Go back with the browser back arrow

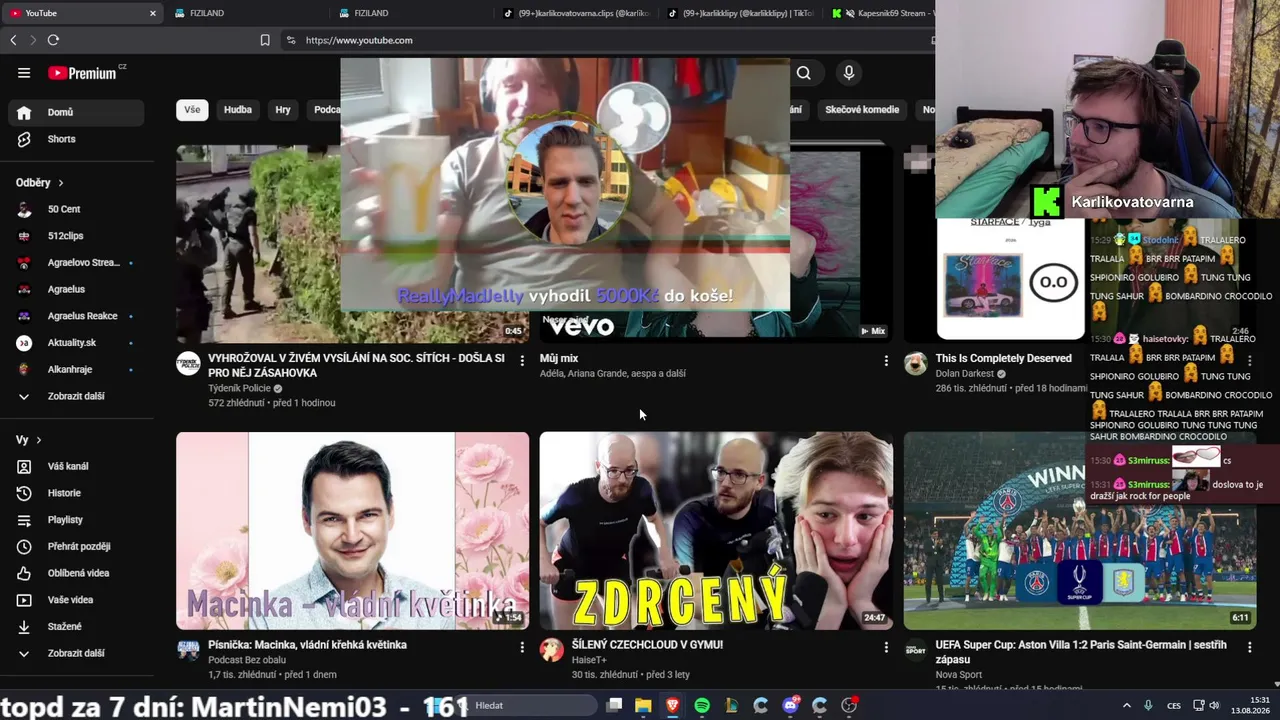point(13,40)
